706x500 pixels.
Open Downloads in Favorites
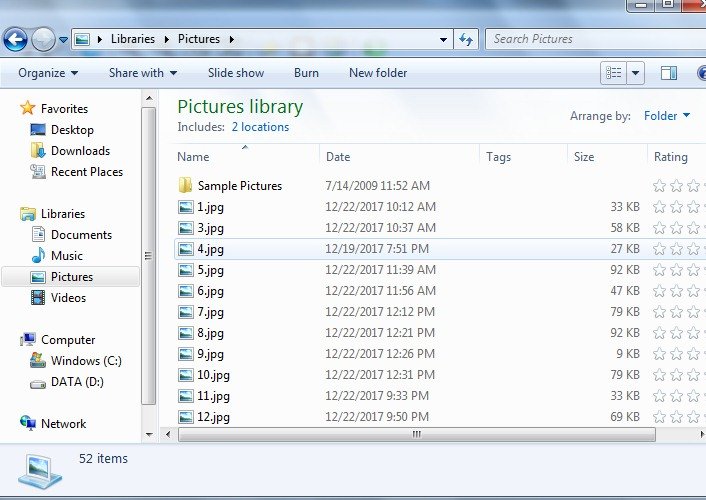(80, 151)
